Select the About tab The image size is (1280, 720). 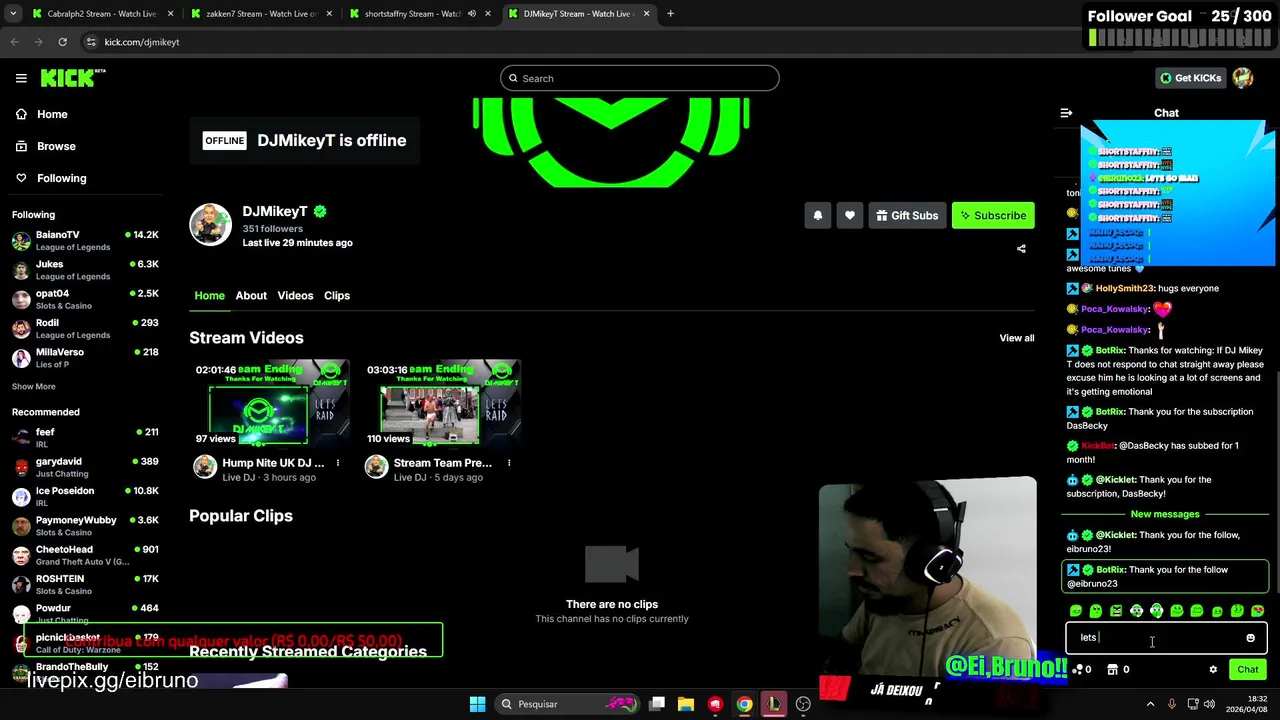(251, 295)
